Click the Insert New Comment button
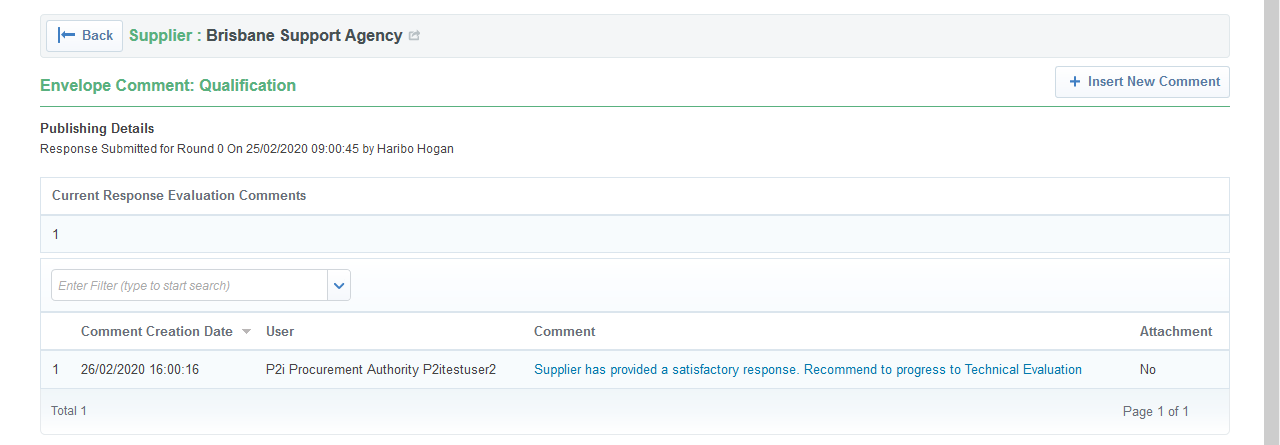1280x445 pixels. [x=1142, y=82]
